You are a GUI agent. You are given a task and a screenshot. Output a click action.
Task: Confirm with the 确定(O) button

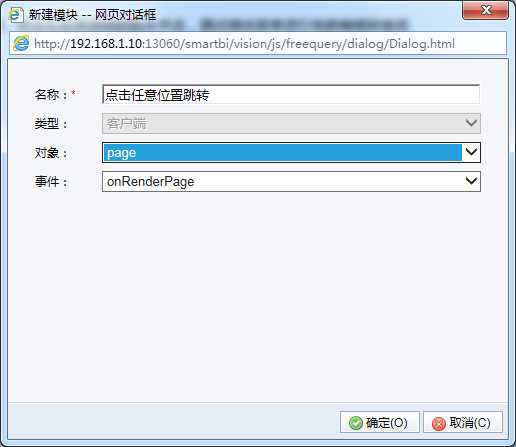tap(380, 422)
